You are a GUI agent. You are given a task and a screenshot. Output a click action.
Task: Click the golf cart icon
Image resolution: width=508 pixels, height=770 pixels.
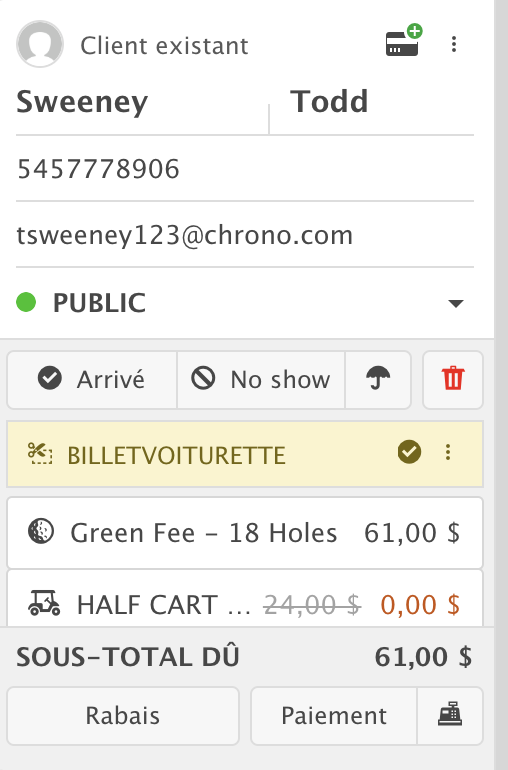click(44, 604)
